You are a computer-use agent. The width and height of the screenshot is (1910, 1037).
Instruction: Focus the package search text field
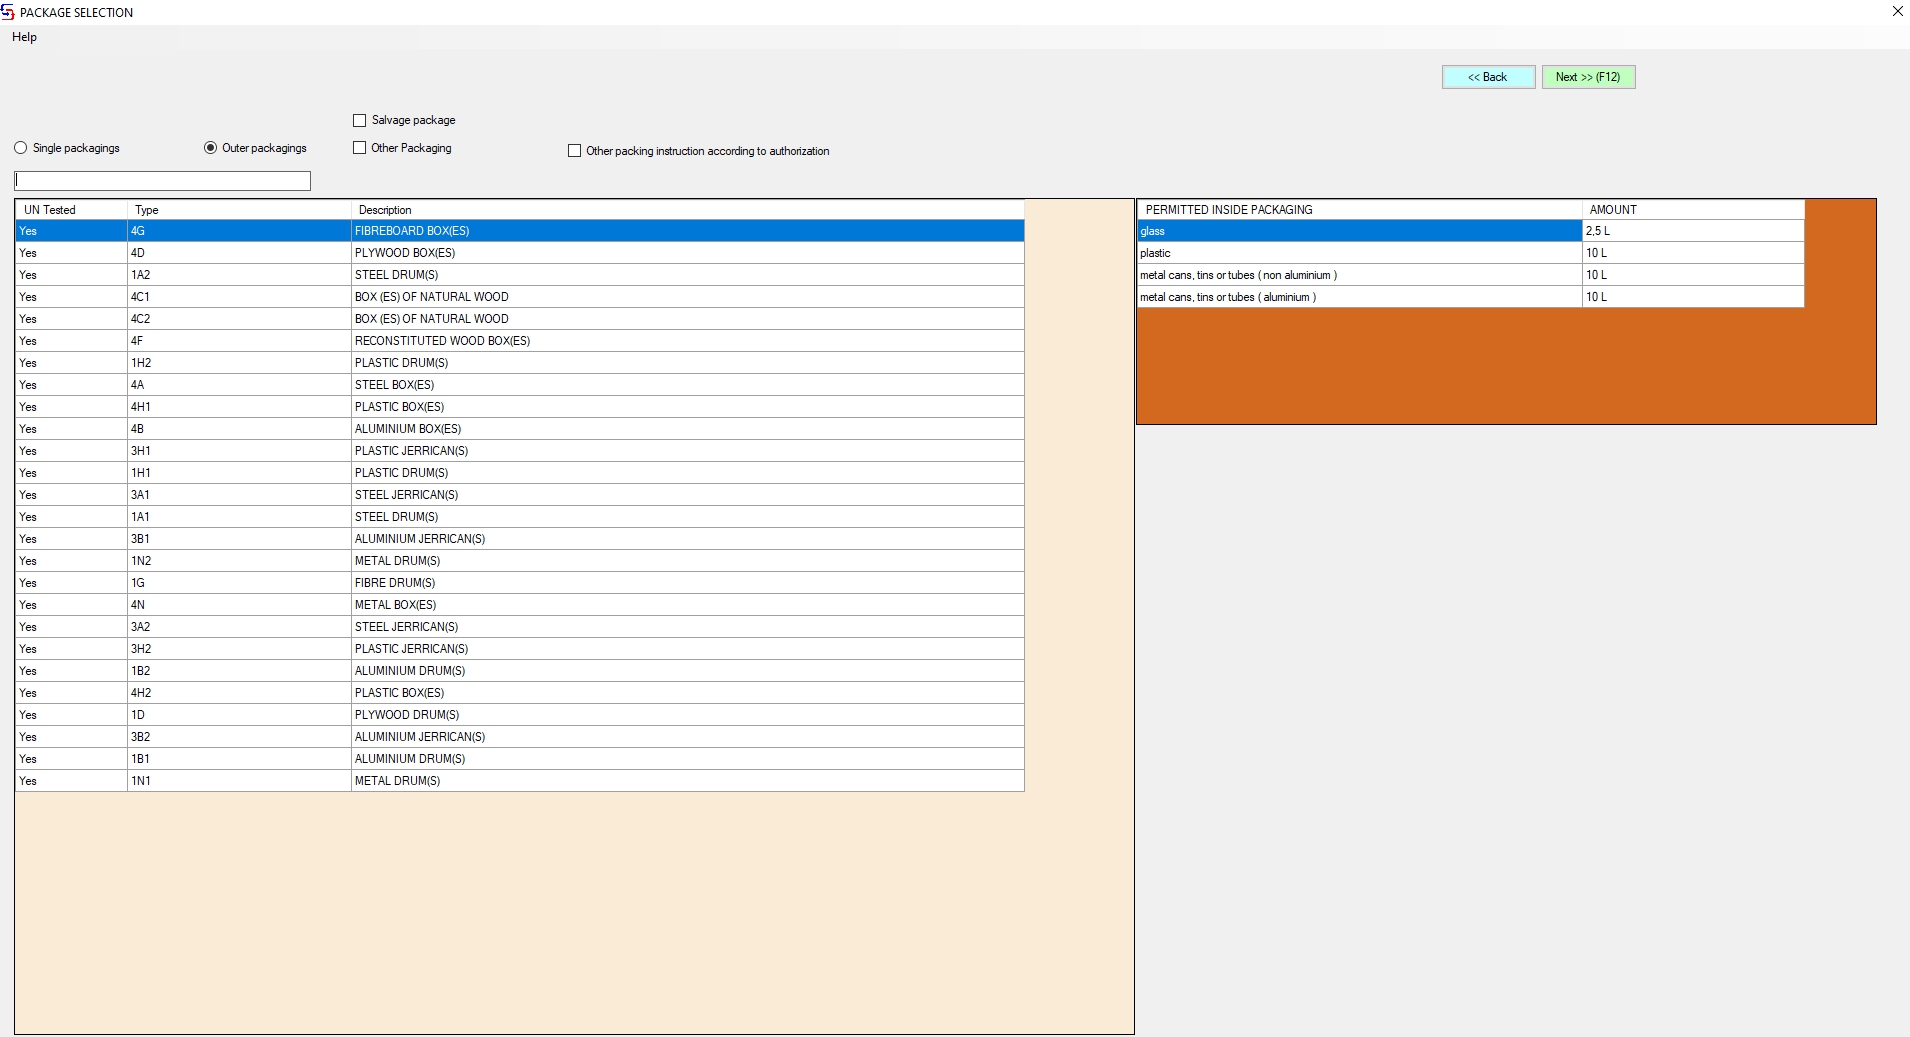pos(162,181)
